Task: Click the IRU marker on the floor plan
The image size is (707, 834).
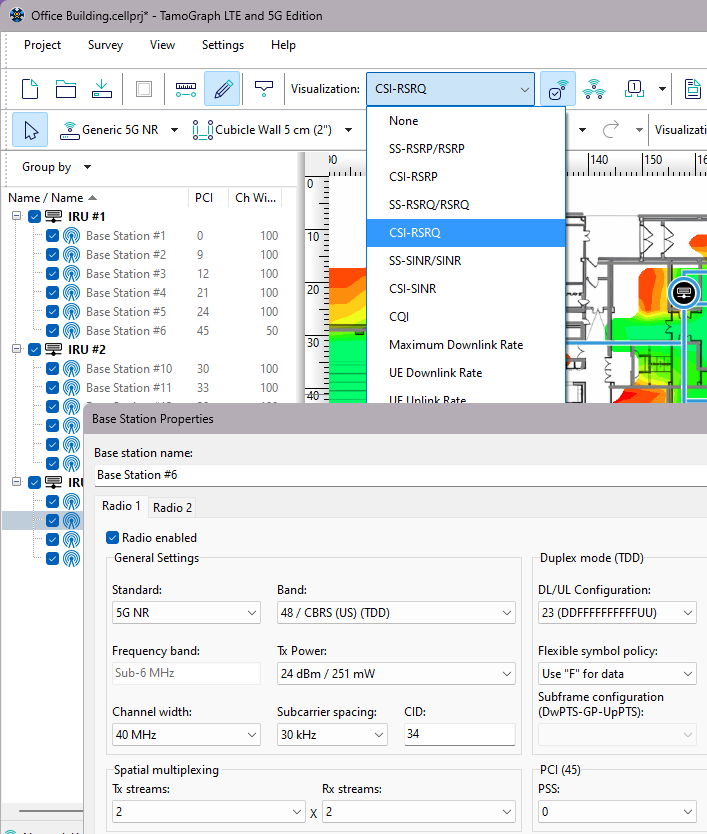Action: pyautogui.click(x=684, y=292)
